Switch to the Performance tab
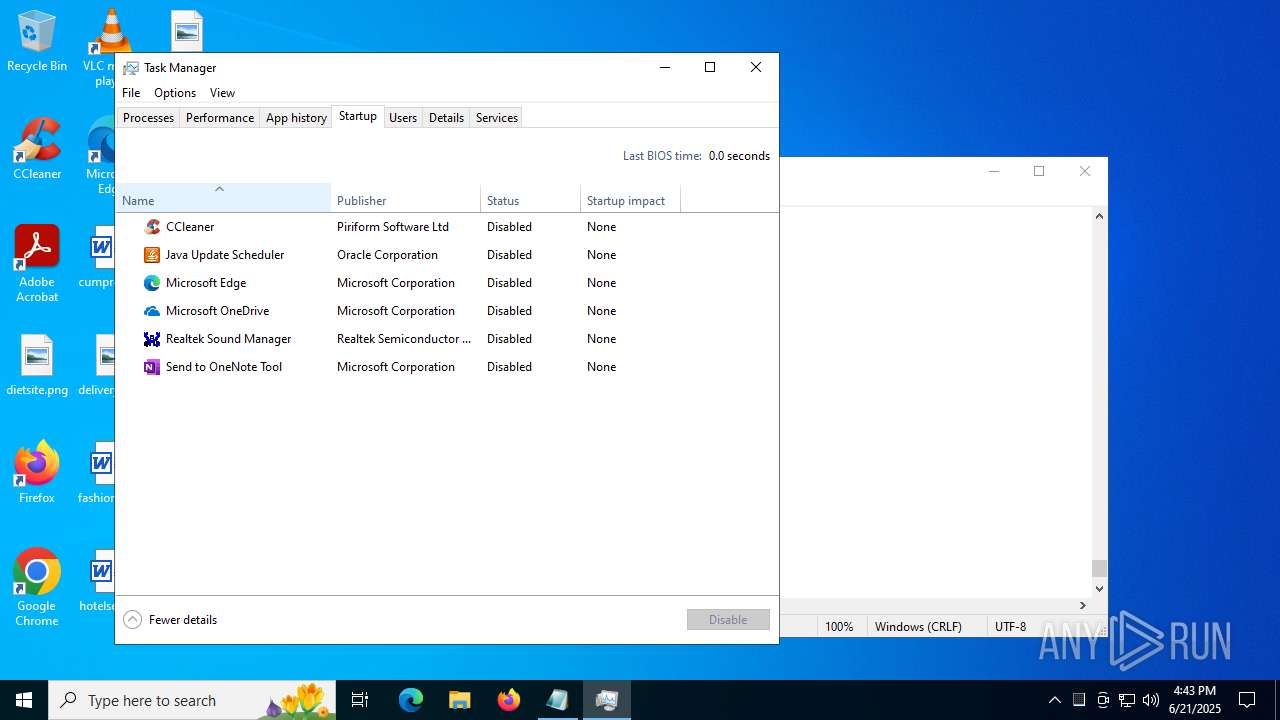Screen dimensions: 1280x720 coord(220,118)
